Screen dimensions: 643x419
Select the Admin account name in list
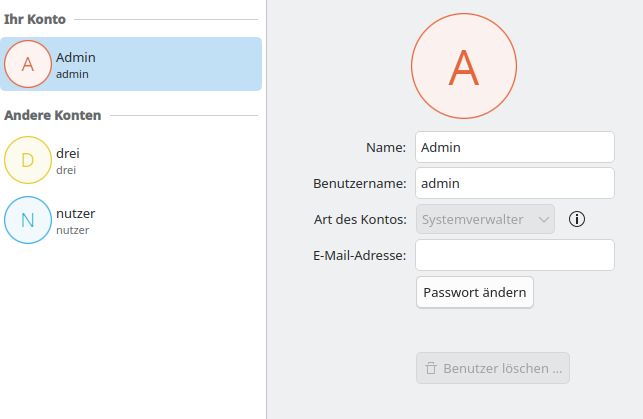tap(76, 57)
